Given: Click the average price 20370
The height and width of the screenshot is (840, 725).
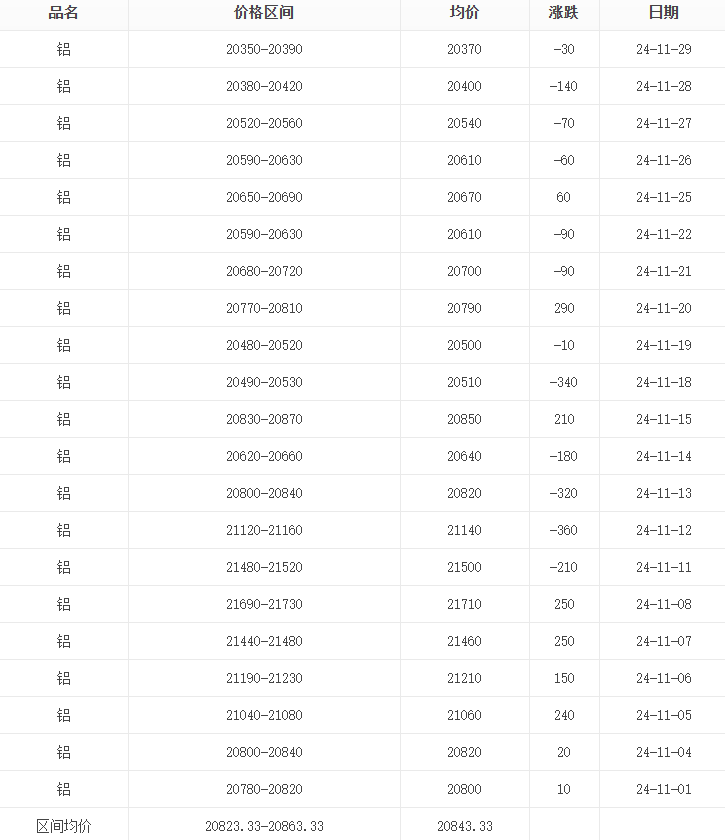Looking at the screenshot, I should pos(464,49).
